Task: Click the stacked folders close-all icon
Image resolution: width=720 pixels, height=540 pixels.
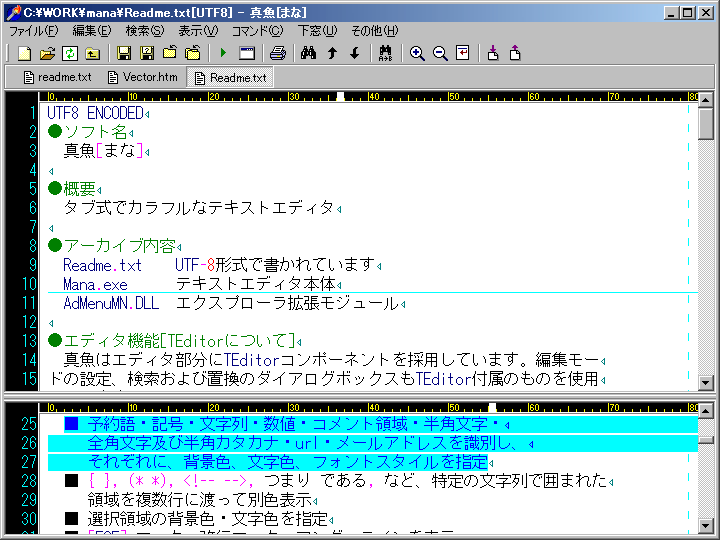Action: tap(193, 53)
